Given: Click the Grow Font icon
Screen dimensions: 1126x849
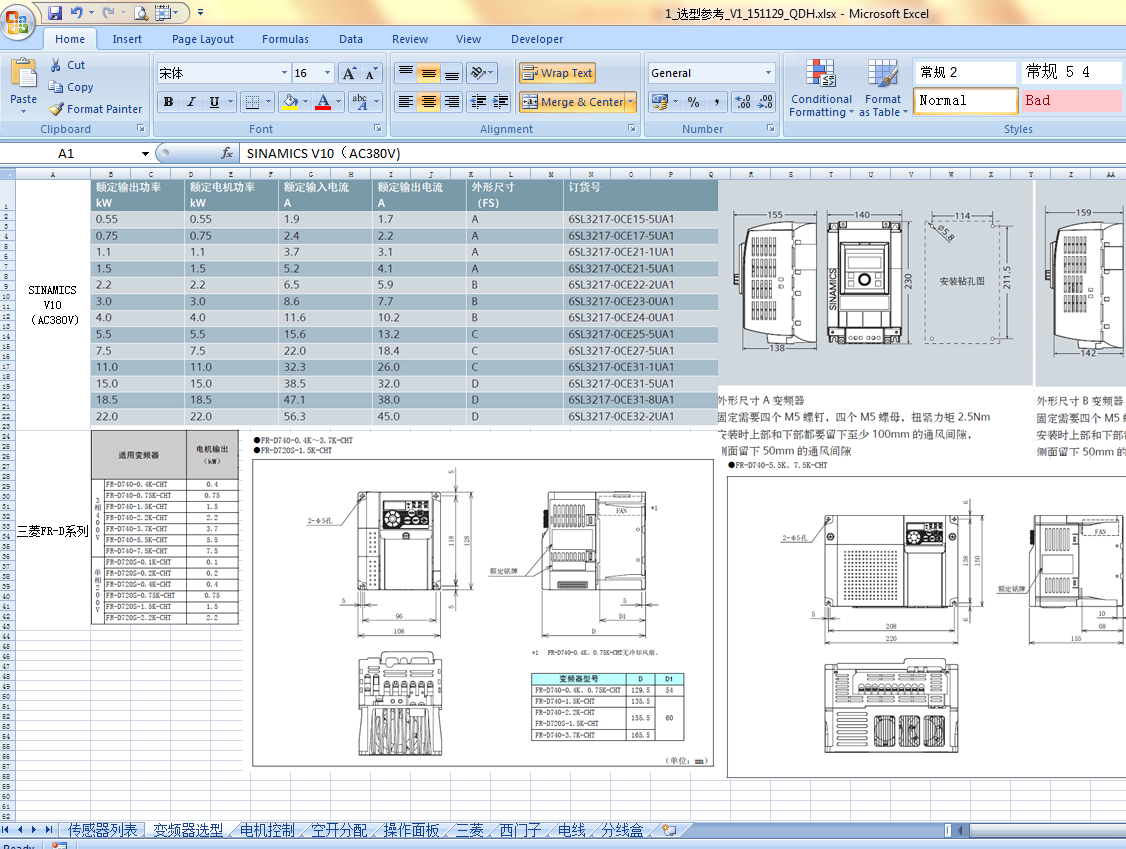Looking at the screenshot, I should coord(349,73).
